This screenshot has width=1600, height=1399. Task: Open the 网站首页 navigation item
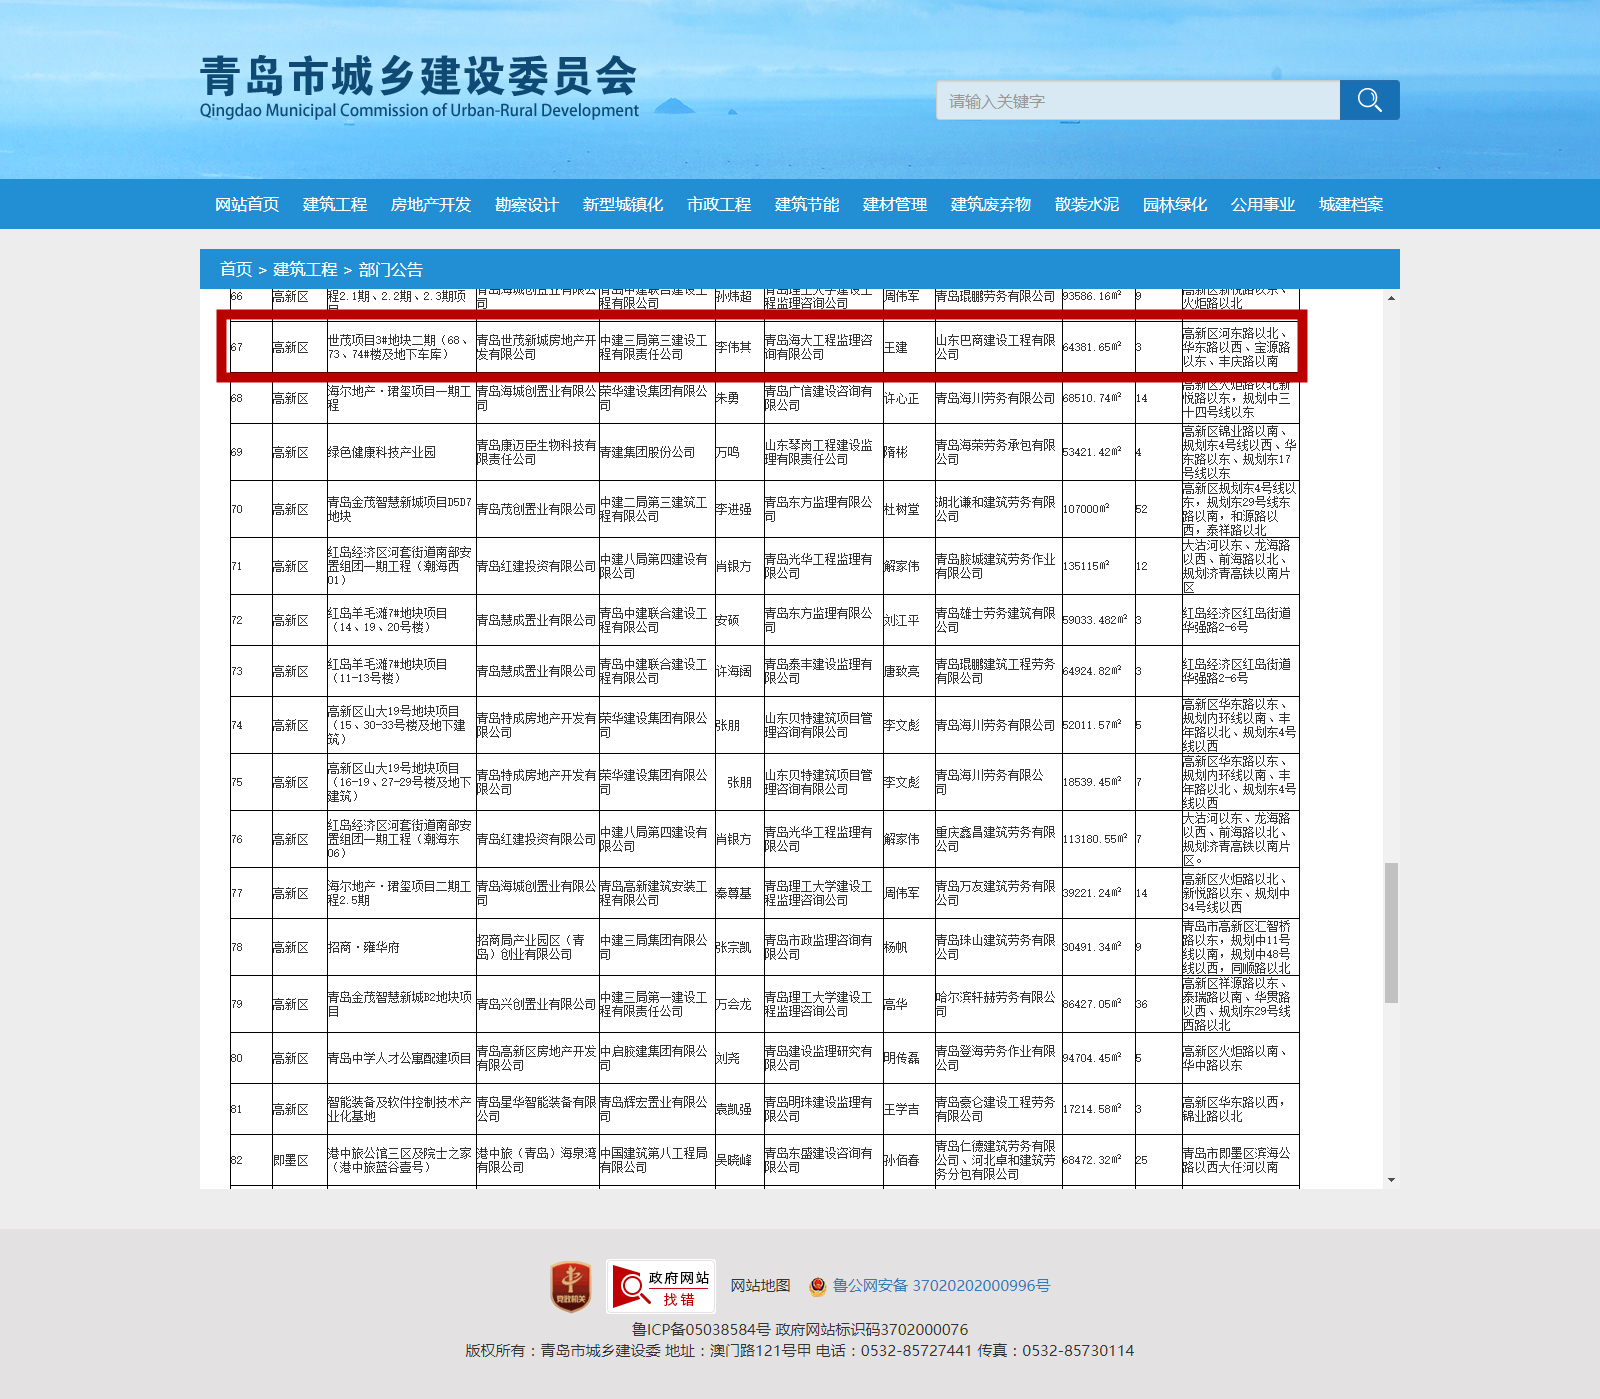point(247,205)
